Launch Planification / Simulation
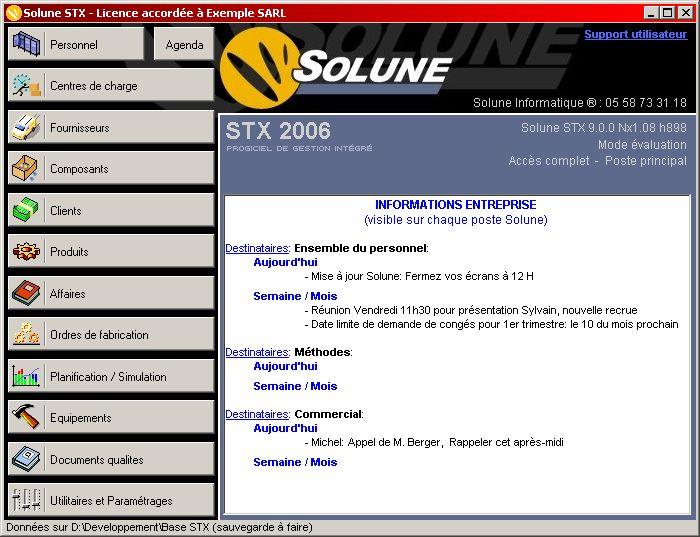The height and width of the screenshot is (537, 700). click(111, 376)
